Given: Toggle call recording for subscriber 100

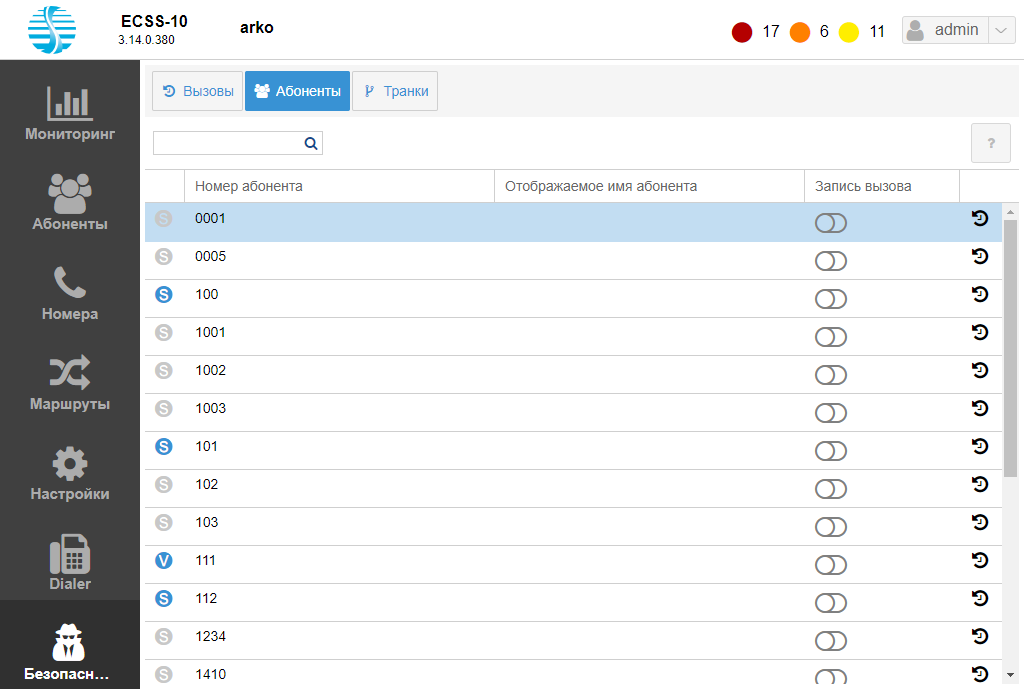Looking at the screenshot, I should pyautogui.click(x=831, y=299).
